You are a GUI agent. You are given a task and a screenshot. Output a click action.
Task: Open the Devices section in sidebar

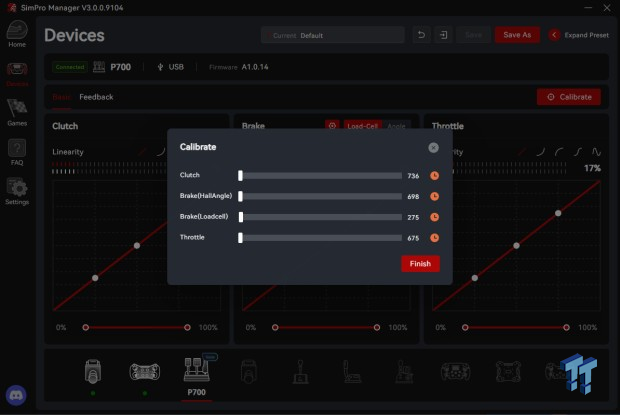tap(17, 74)
